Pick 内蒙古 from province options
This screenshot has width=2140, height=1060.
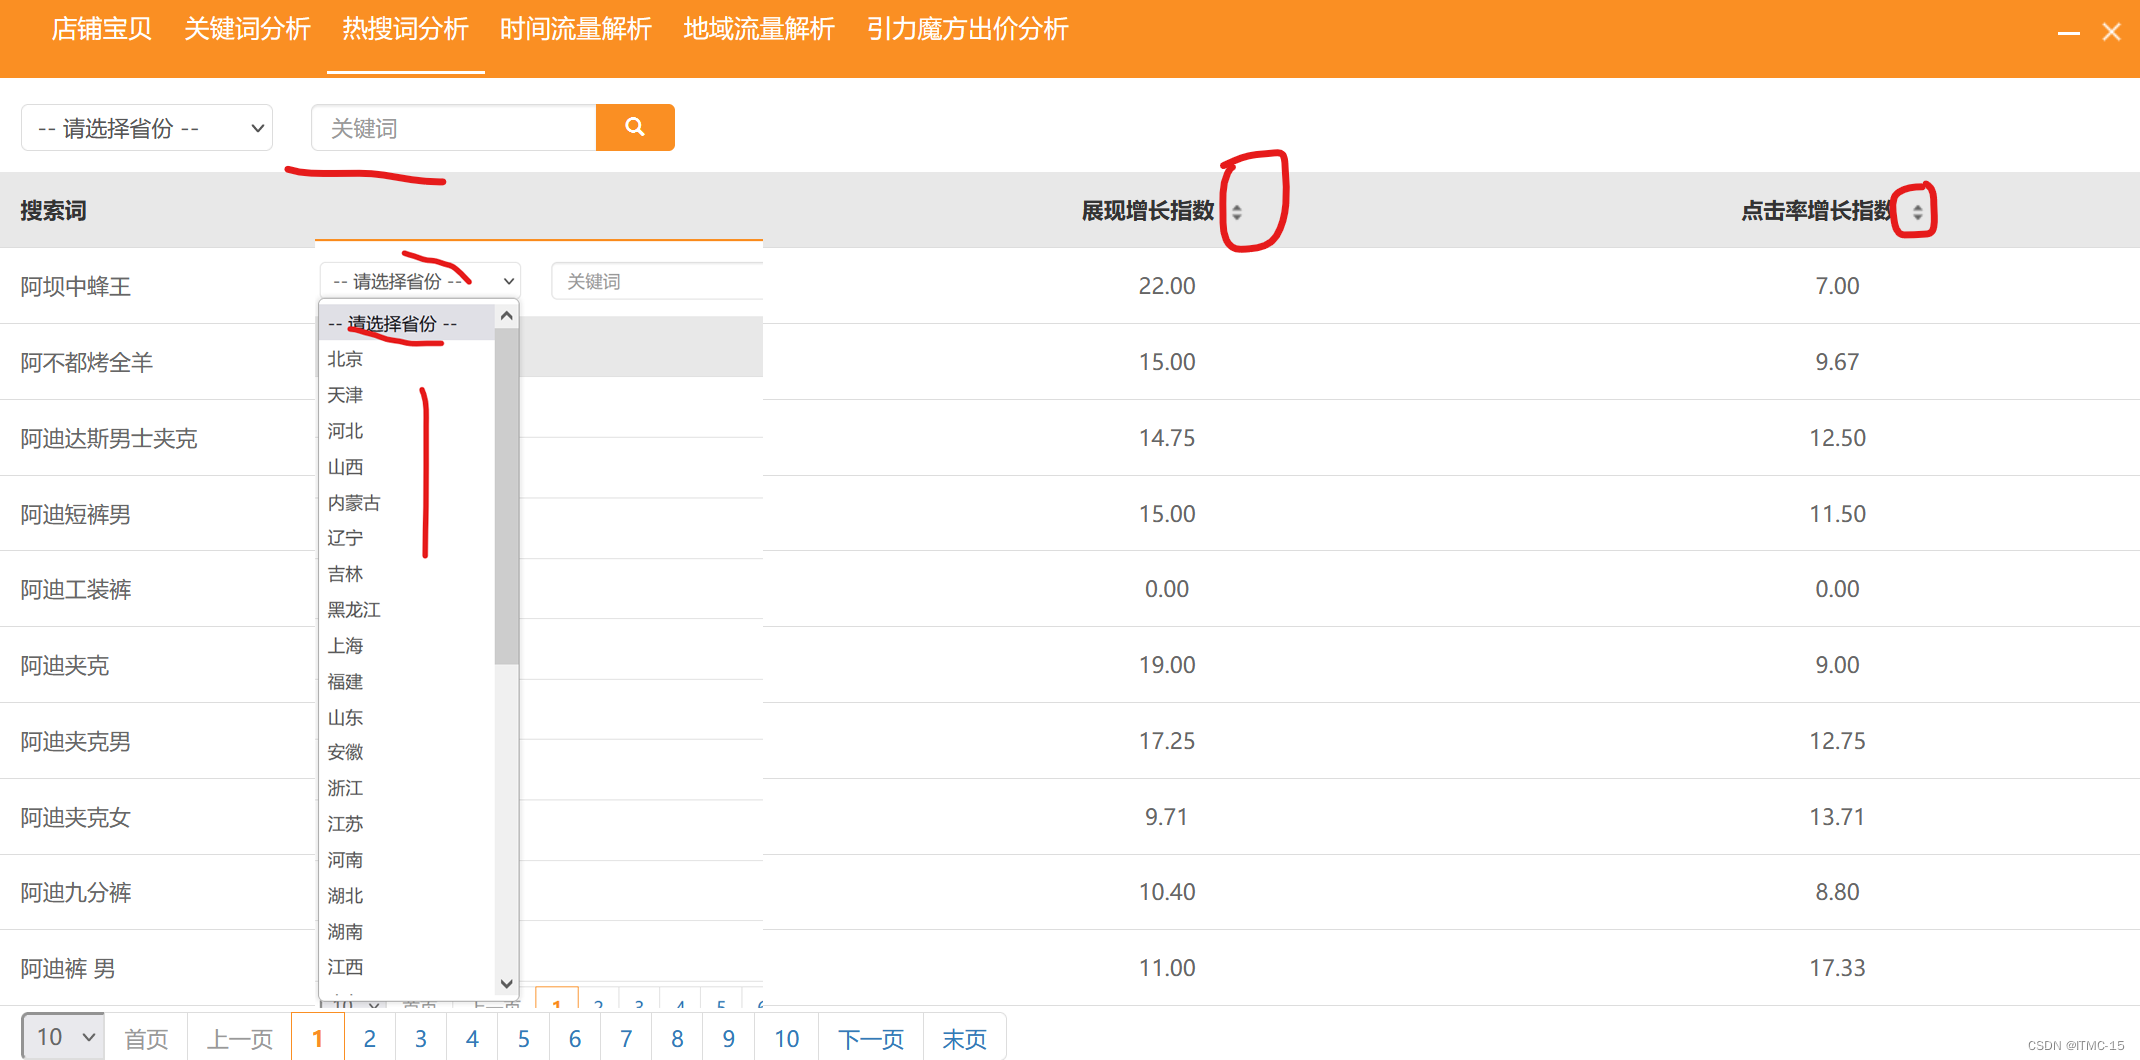354,503
